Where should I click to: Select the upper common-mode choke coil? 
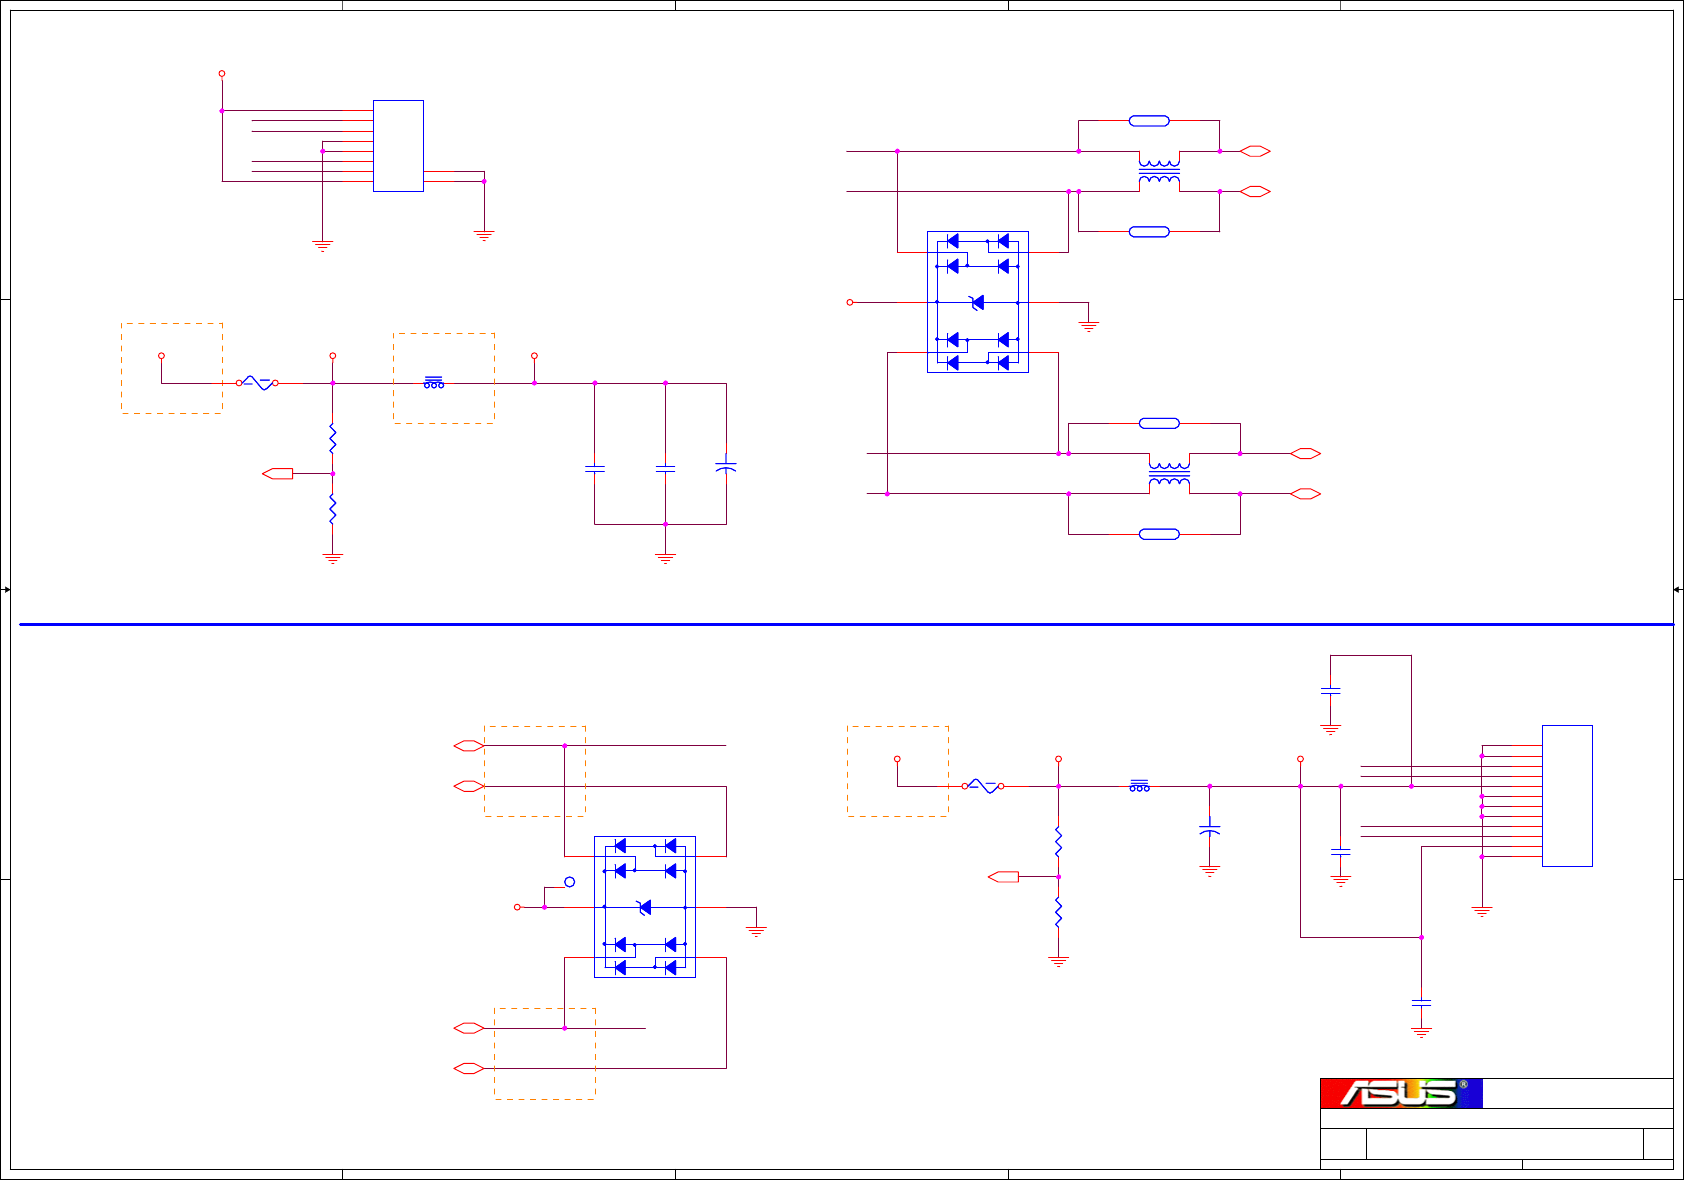coord(1159,171)
